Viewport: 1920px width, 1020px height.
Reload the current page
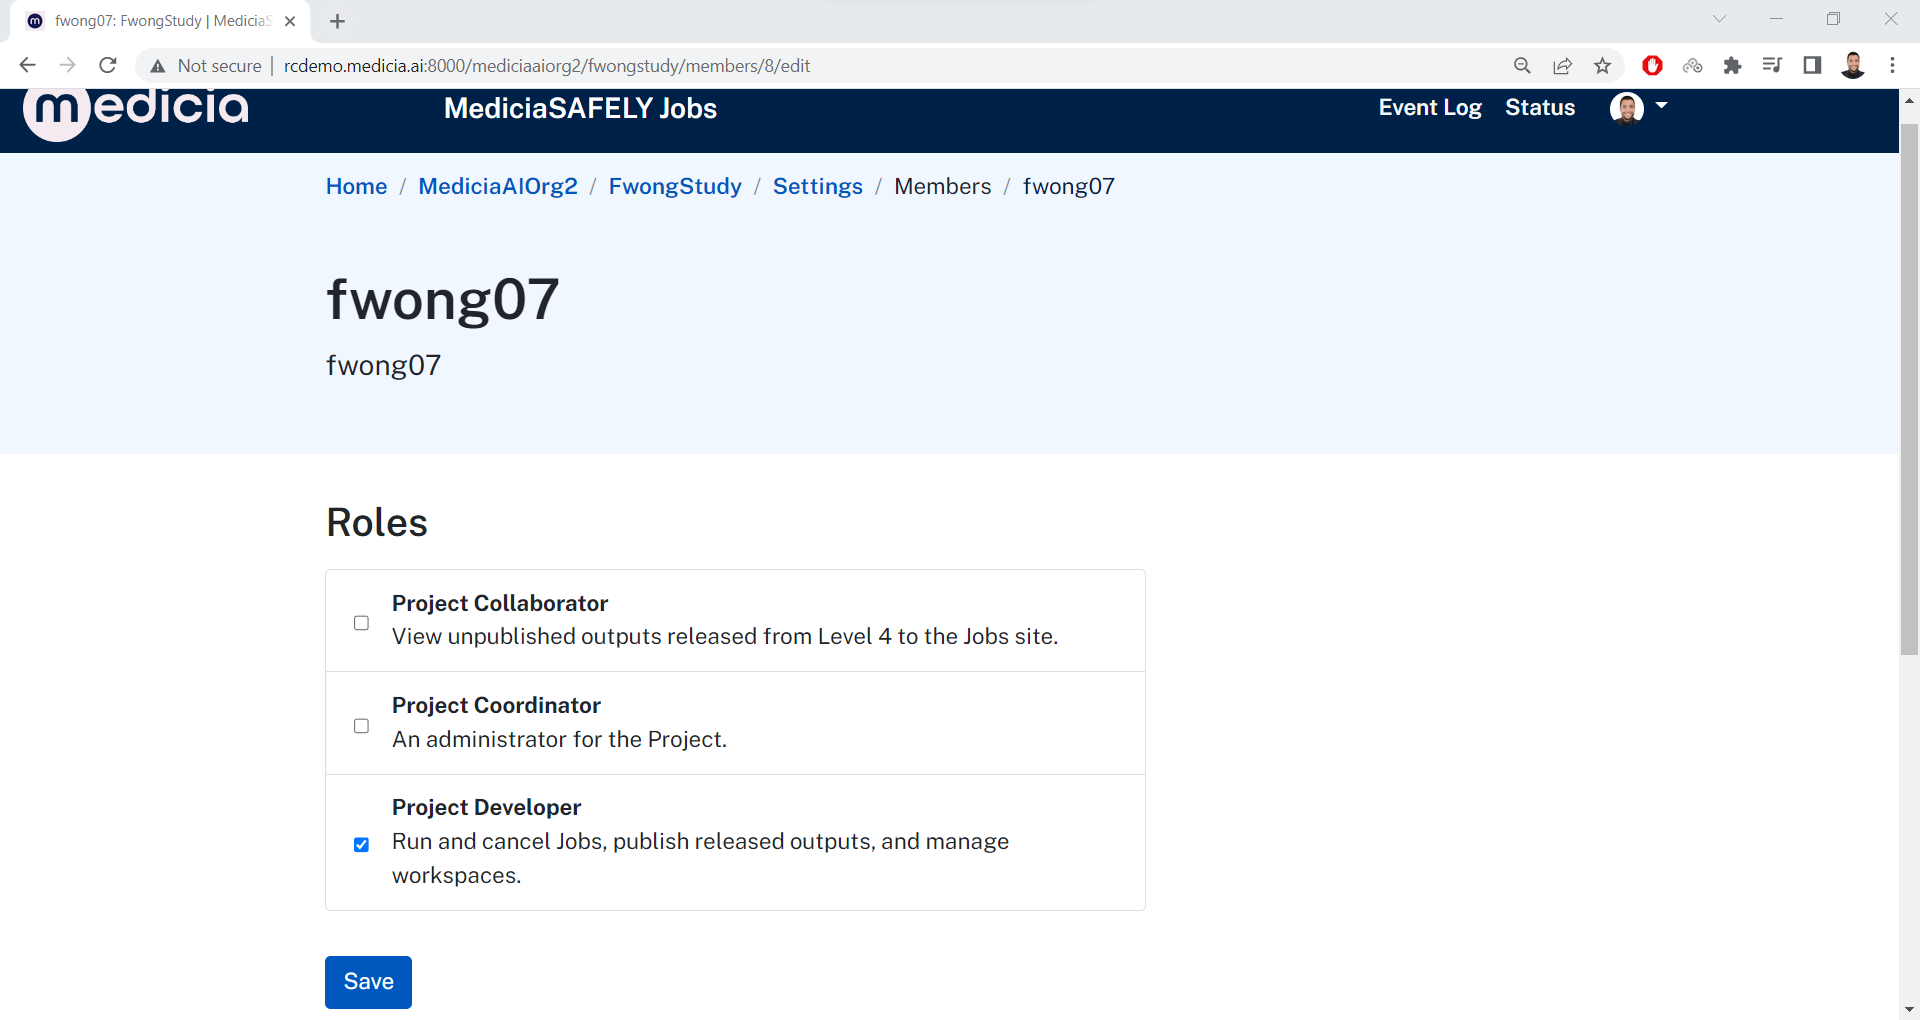tap(108, 65)
